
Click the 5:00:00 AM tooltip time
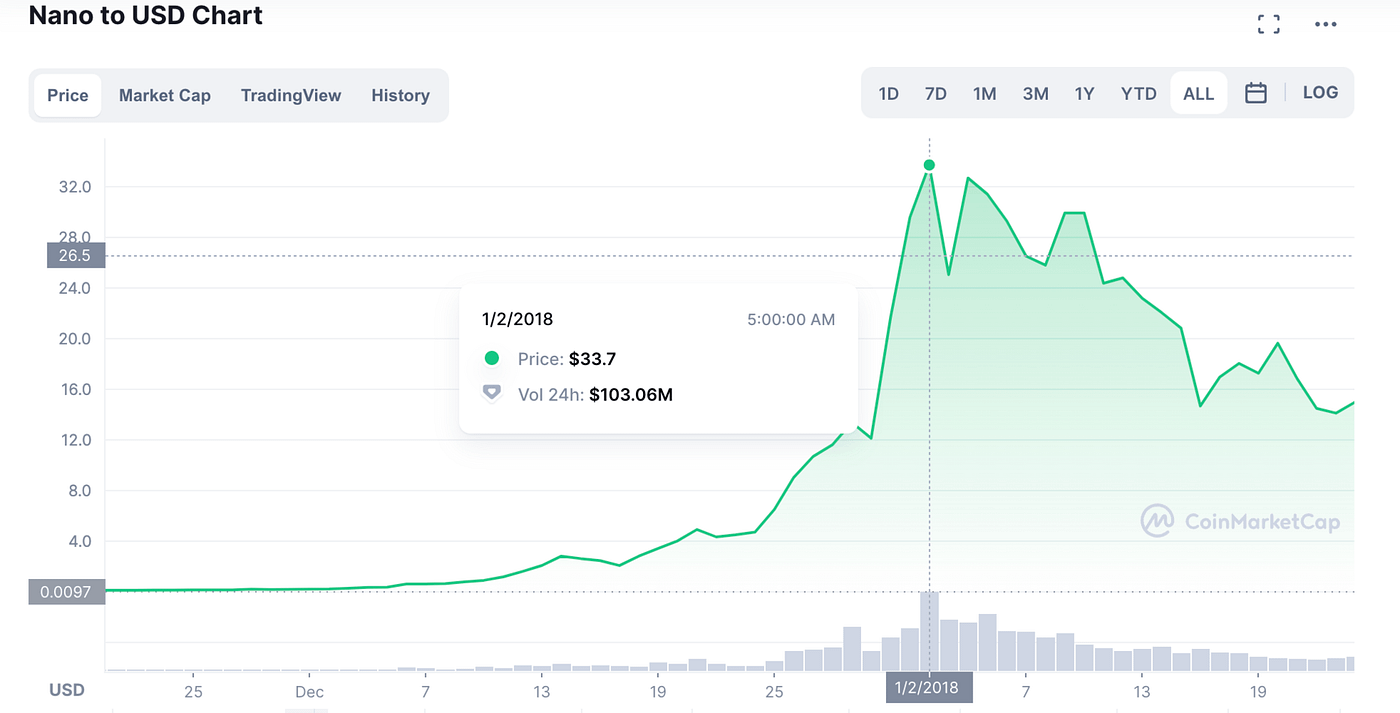[791, 320]
